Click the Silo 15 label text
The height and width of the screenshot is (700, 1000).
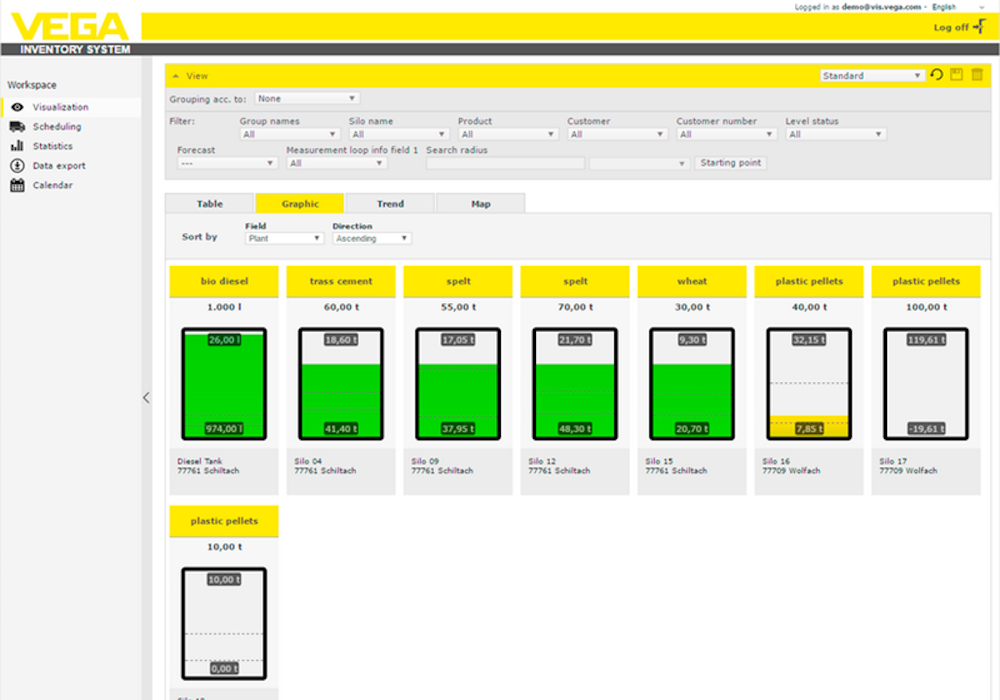(x=659, y=461)
